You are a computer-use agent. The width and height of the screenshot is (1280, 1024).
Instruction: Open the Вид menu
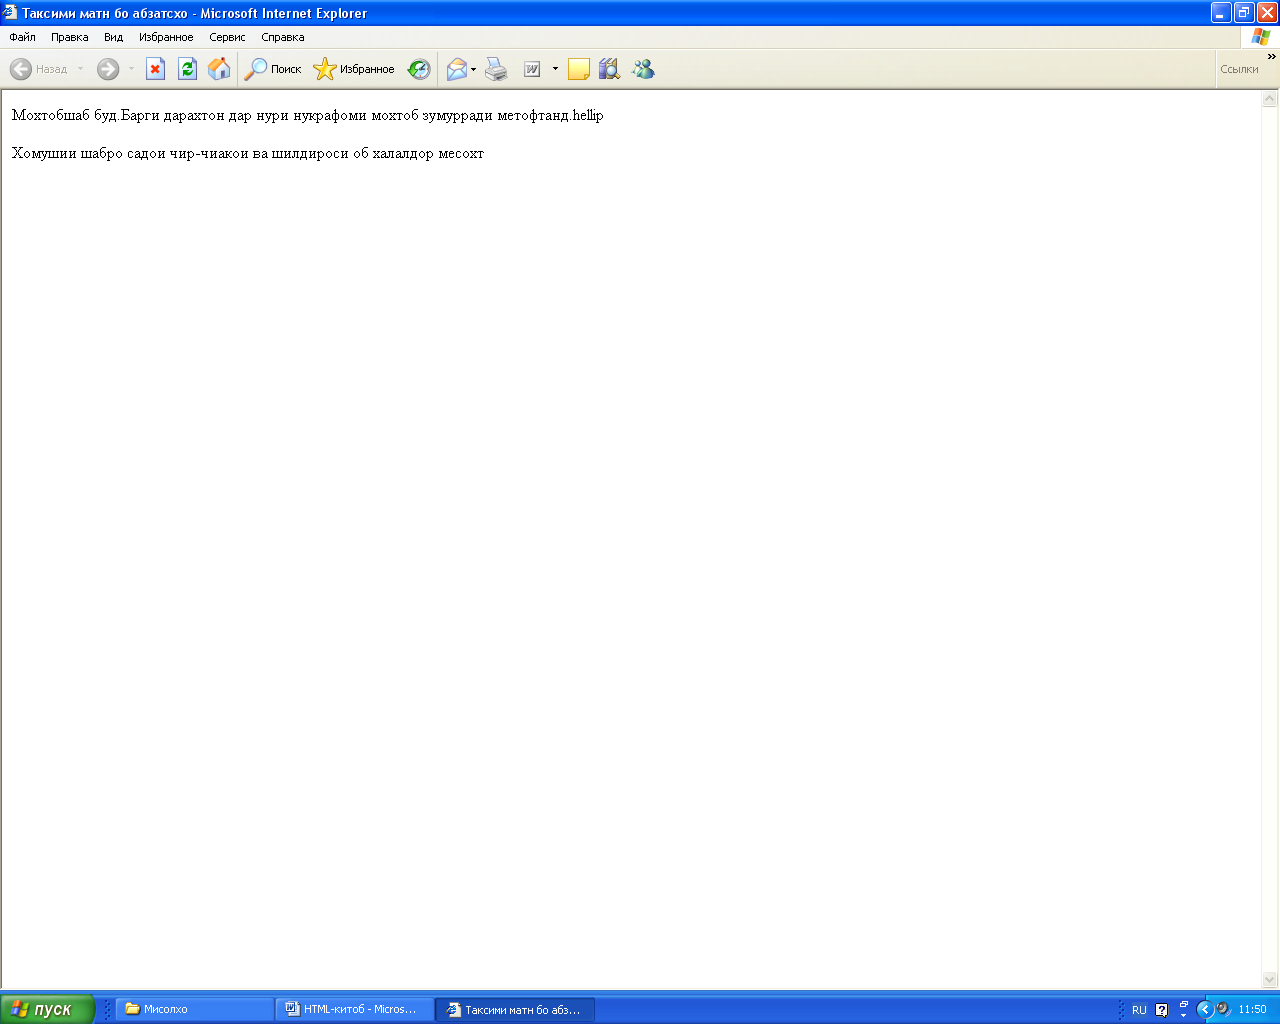click(114, 37)
